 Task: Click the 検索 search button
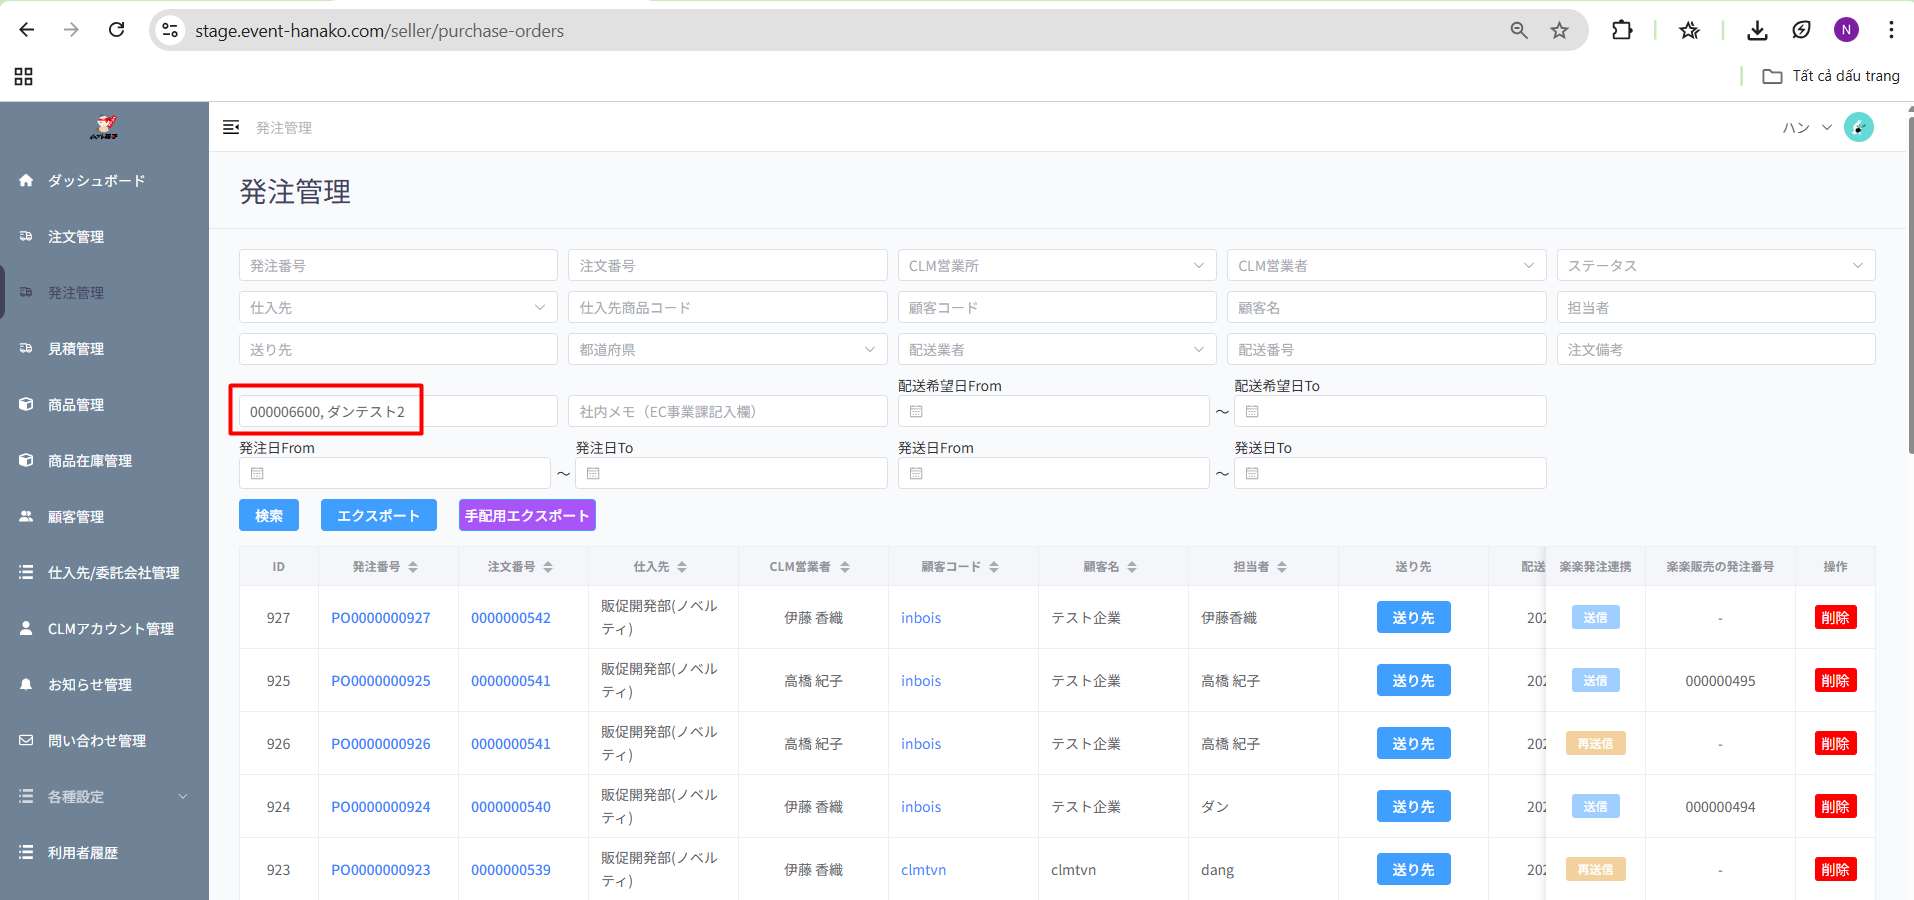pyautogui.click(x=269, y=515)
